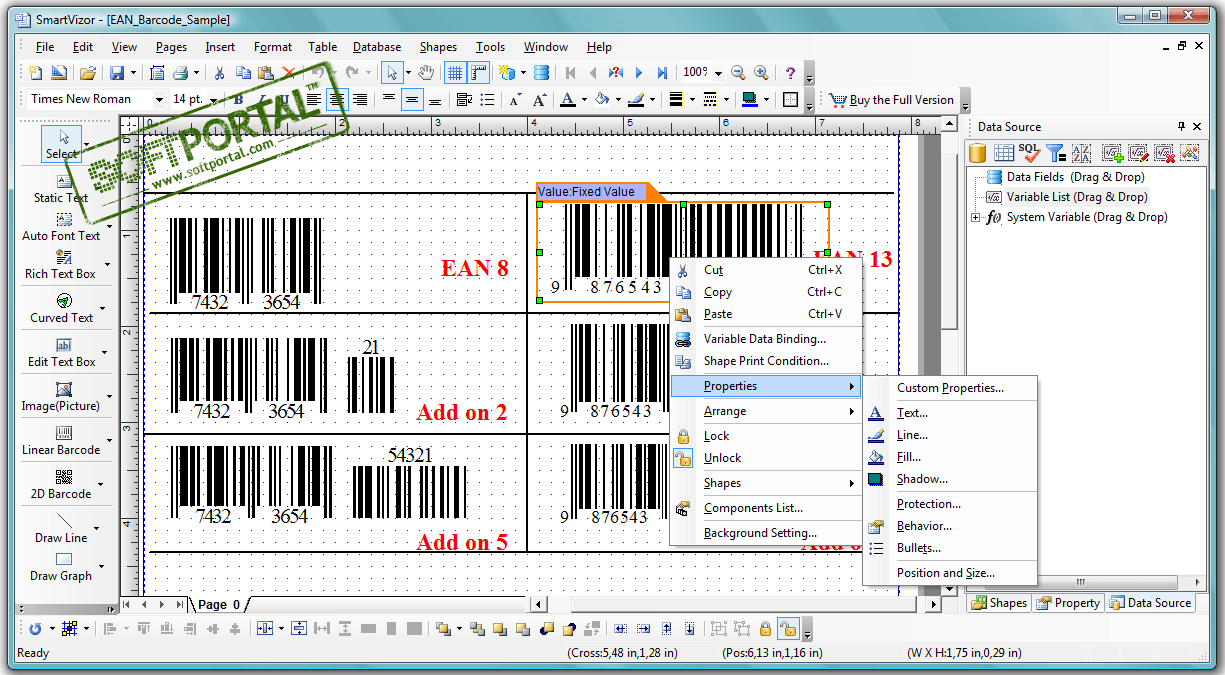Toggle right text alignment

click(x=360, y=99)
